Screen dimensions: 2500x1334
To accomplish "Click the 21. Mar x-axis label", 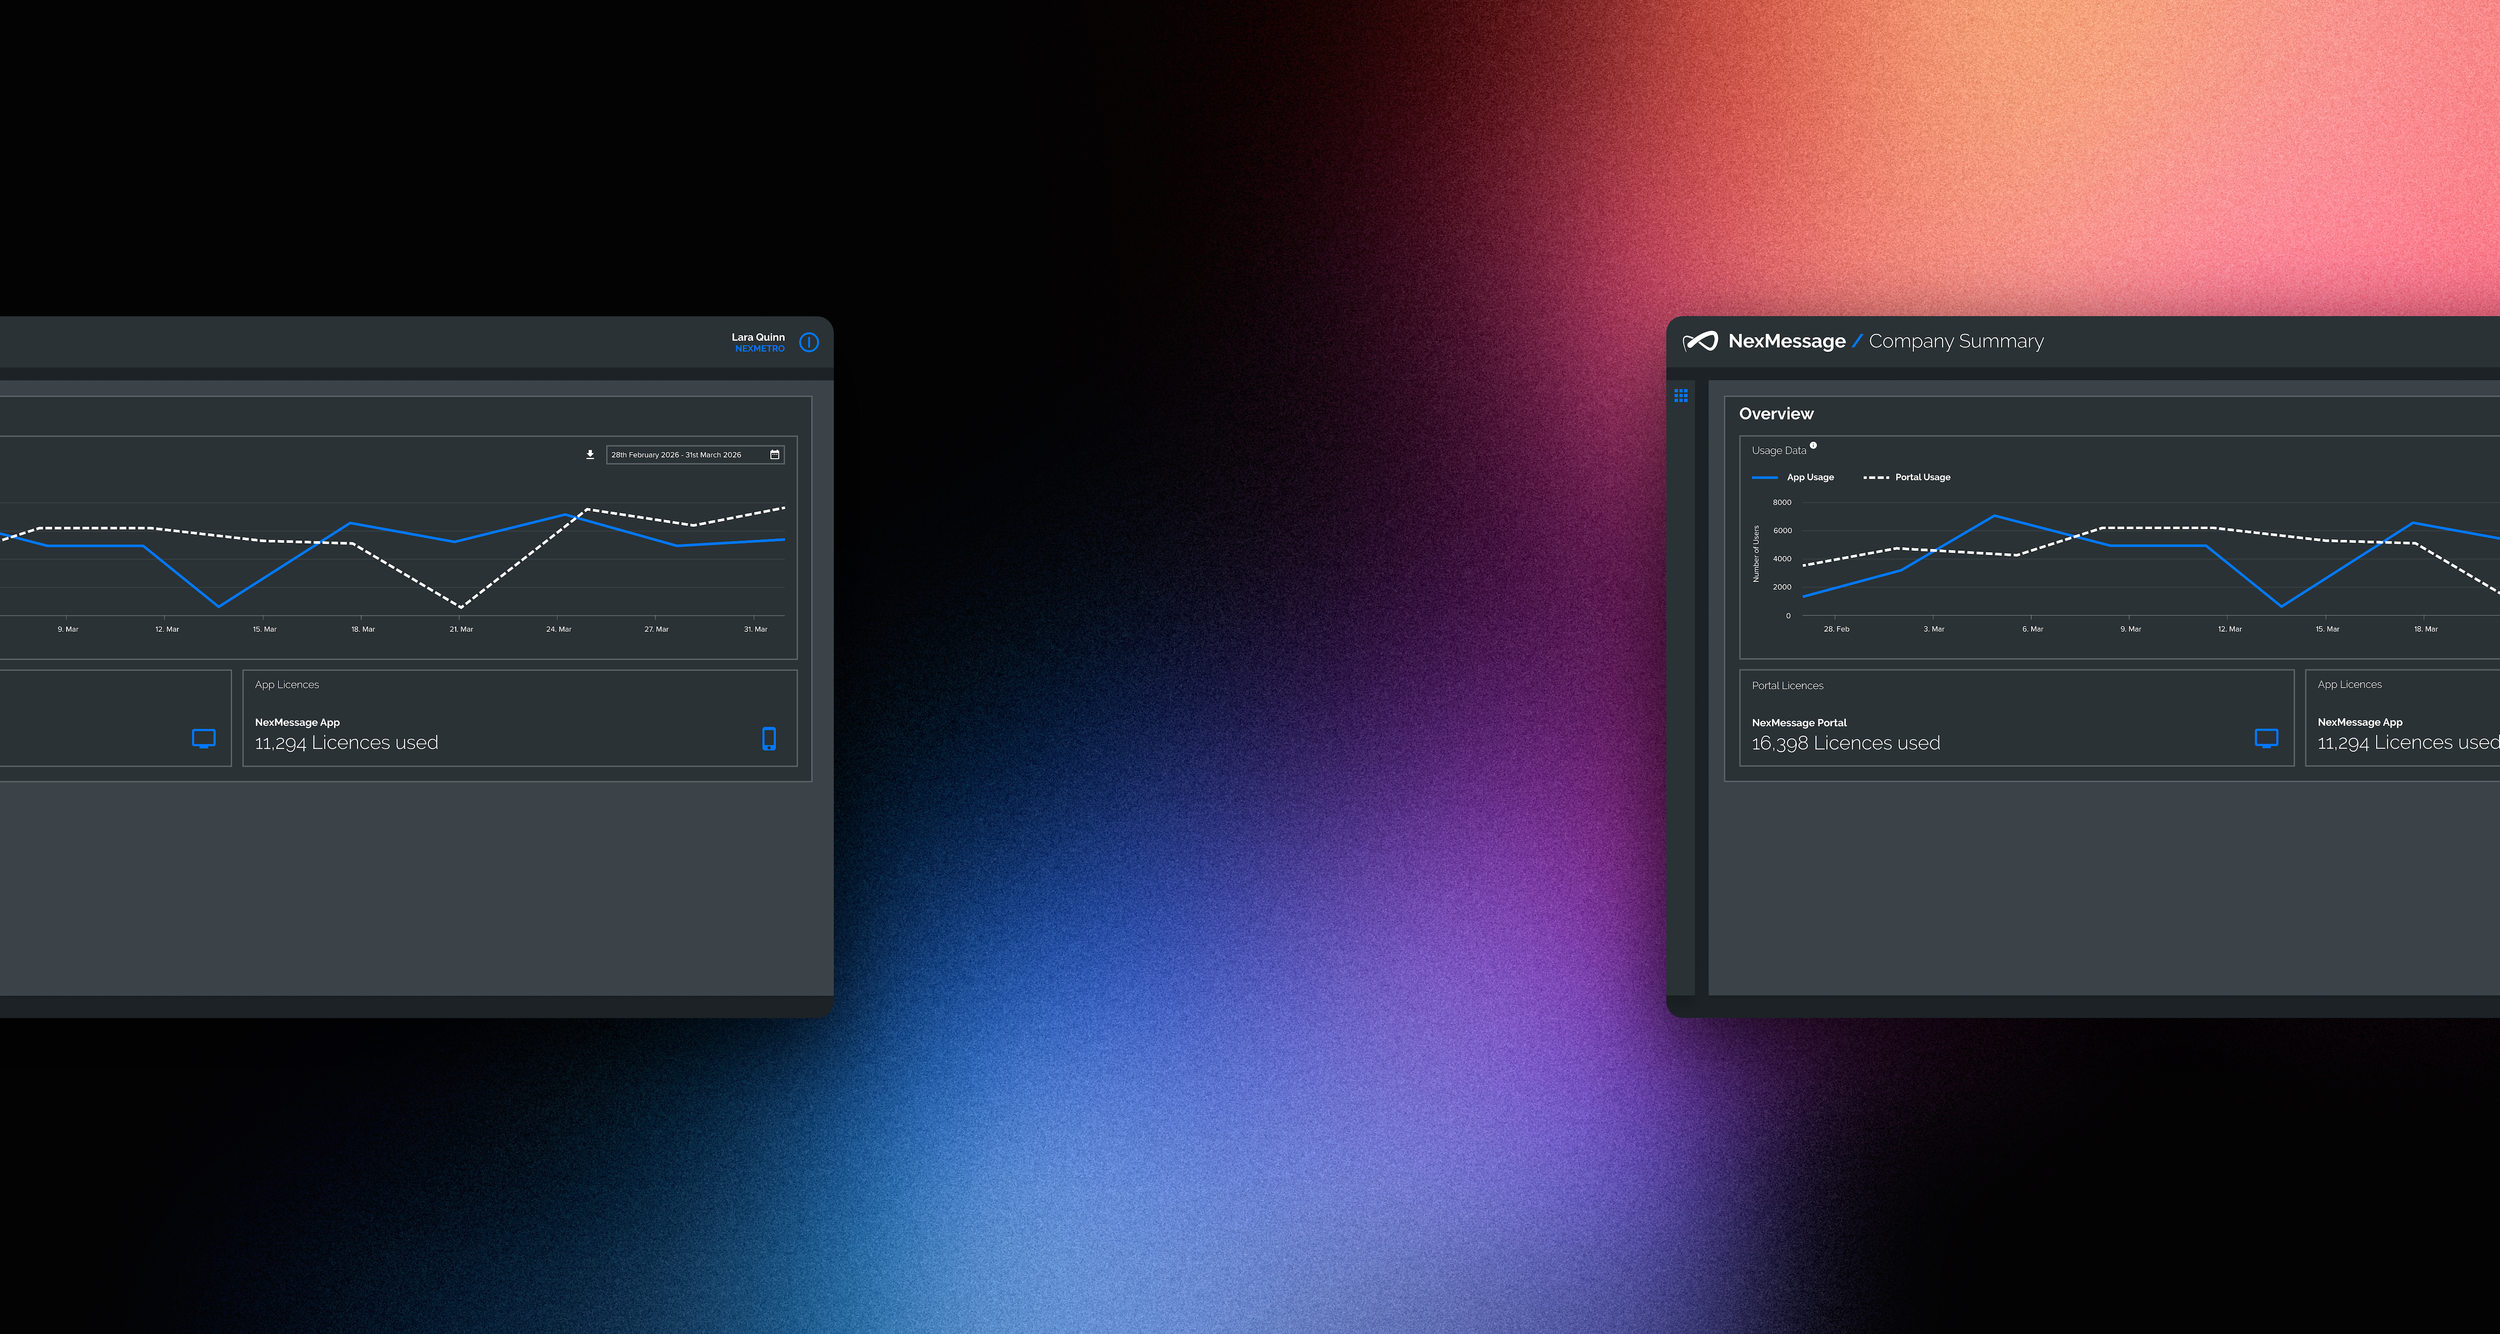I will pyautogui.click(x=461, y=629).
